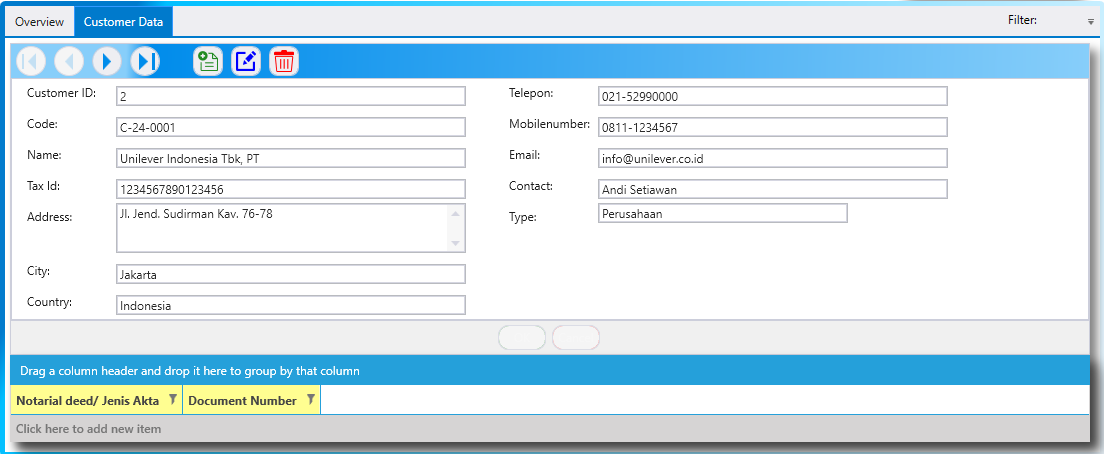Edit the current customer record
Image resolution: width=1104 pixels, height=454 pixels.
[246, 61]
